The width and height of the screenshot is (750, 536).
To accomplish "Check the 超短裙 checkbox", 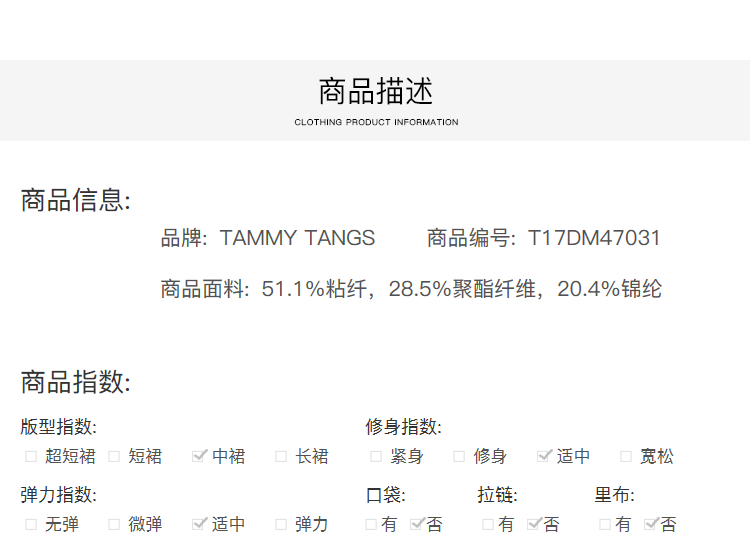I will pos(31,457).
